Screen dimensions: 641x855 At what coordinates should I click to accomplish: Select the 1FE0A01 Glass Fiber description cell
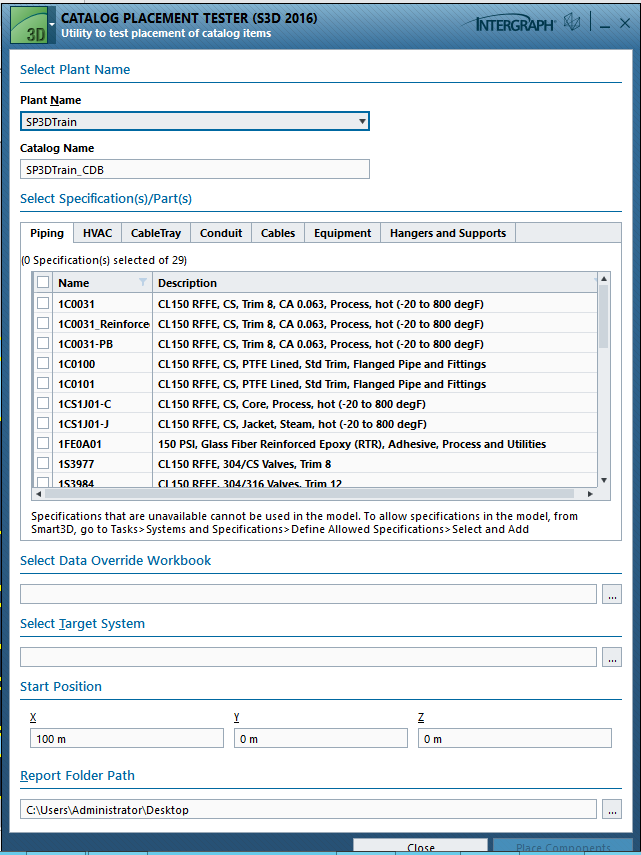[x=375, y=444]
